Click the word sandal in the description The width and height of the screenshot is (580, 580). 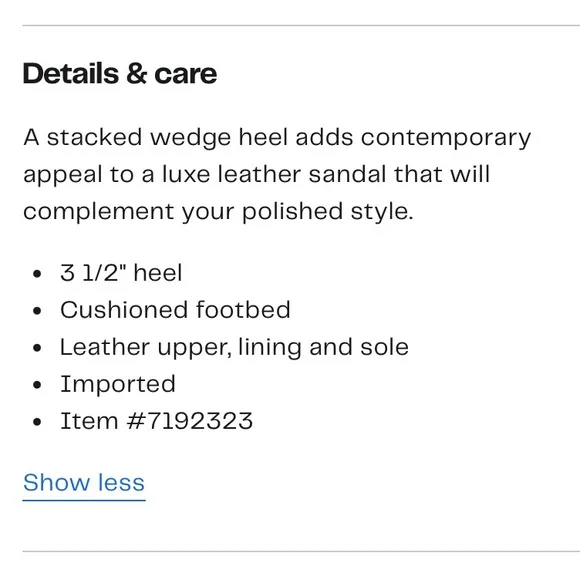(x=347, y=174)
